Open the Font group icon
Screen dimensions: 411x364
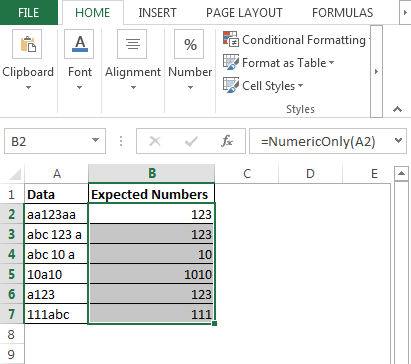click(79, 44)
